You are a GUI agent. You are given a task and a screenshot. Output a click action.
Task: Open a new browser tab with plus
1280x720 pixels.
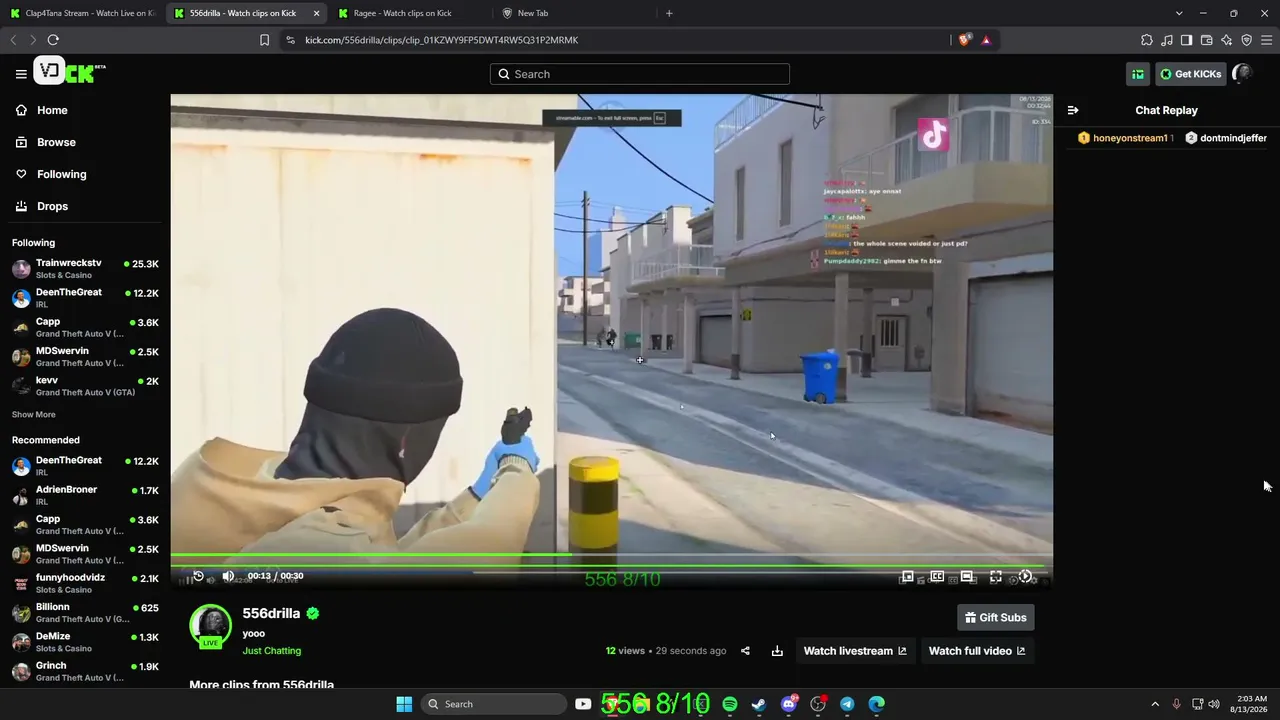tap(669, 13)
